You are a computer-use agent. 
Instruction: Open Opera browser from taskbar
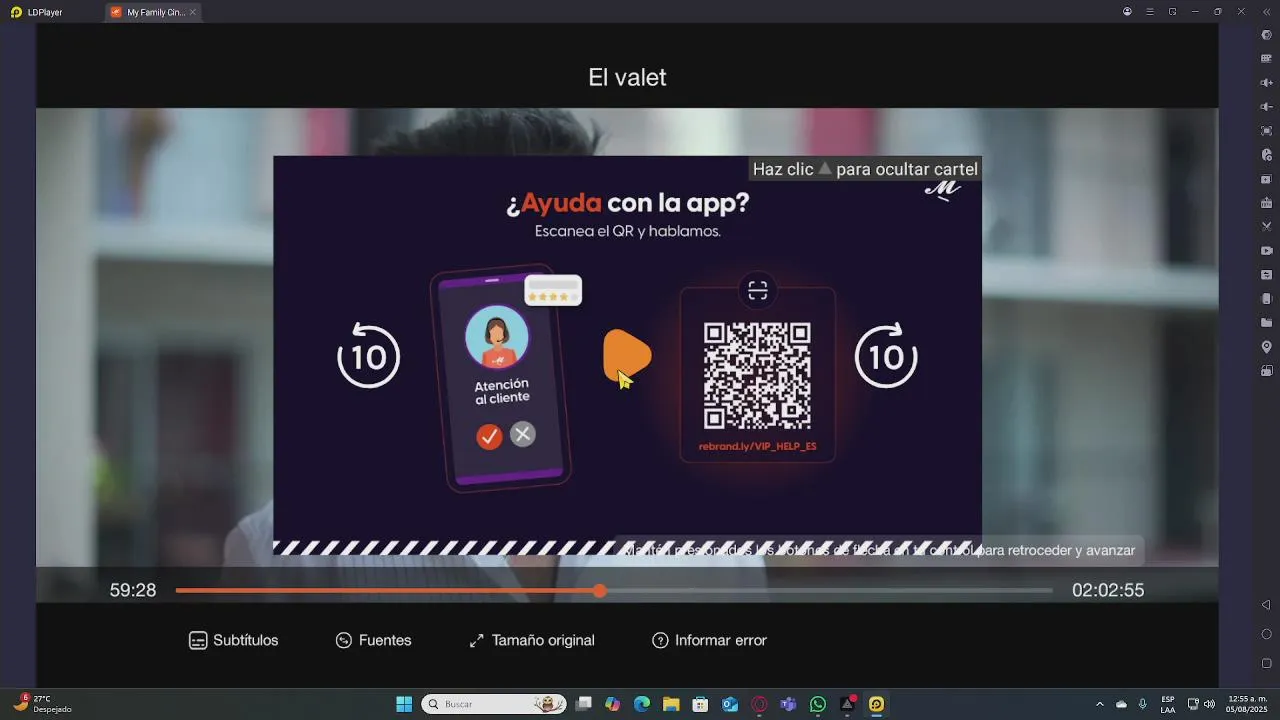[x=759, y=704]
